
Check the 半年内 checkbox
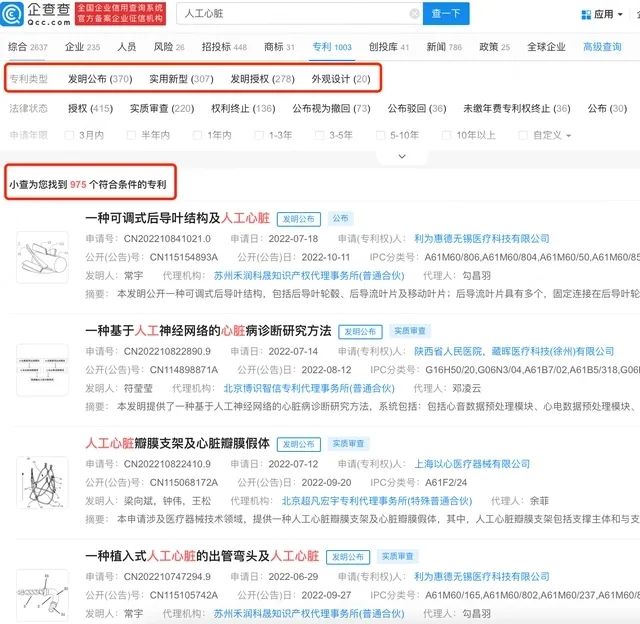click(131, 135)
